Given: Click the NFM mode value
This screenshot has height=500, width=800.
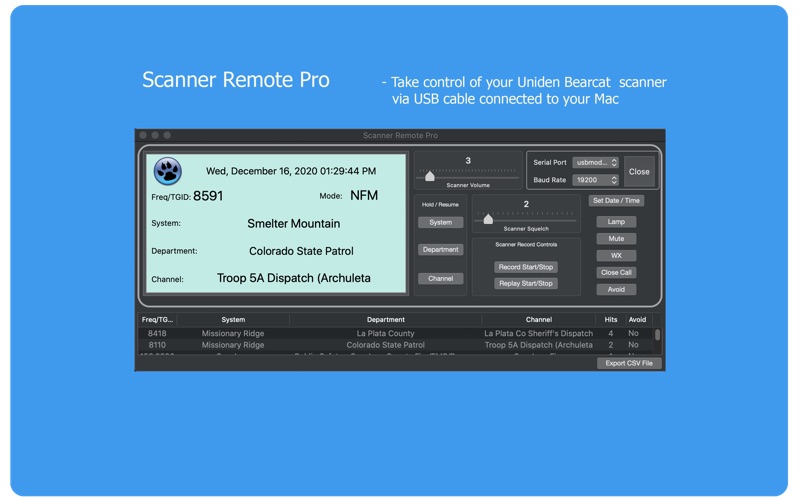Looking at the screenshot, I should pos(364,195).
